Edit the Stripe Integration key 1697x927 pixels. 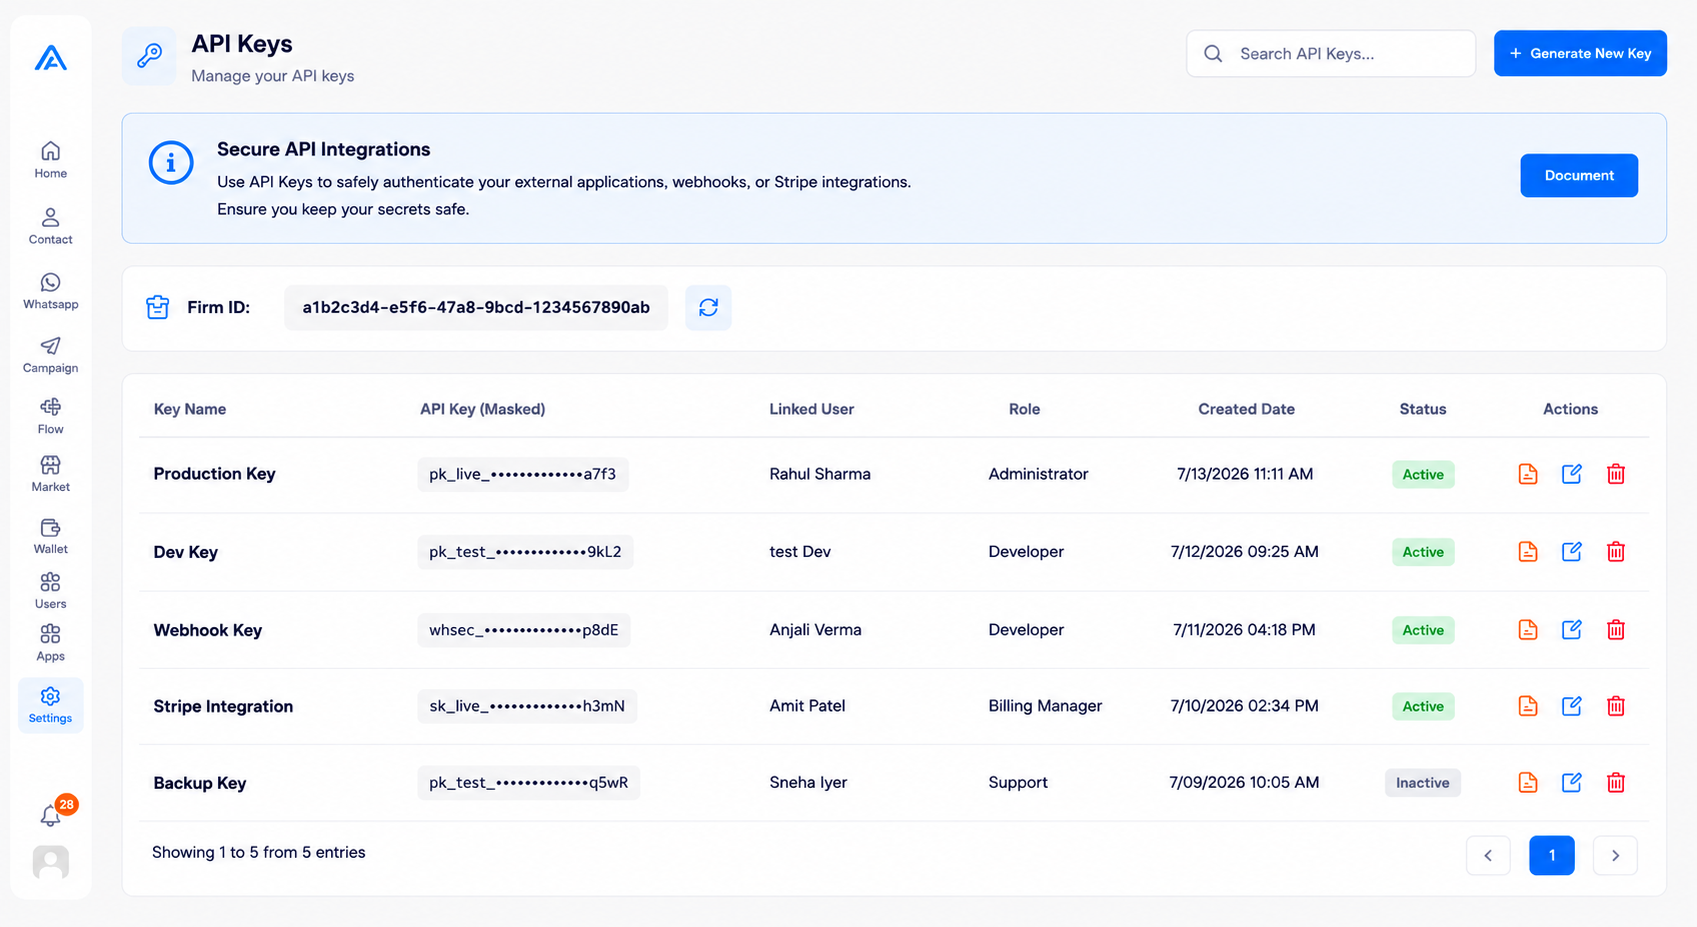click(1571, 706)
